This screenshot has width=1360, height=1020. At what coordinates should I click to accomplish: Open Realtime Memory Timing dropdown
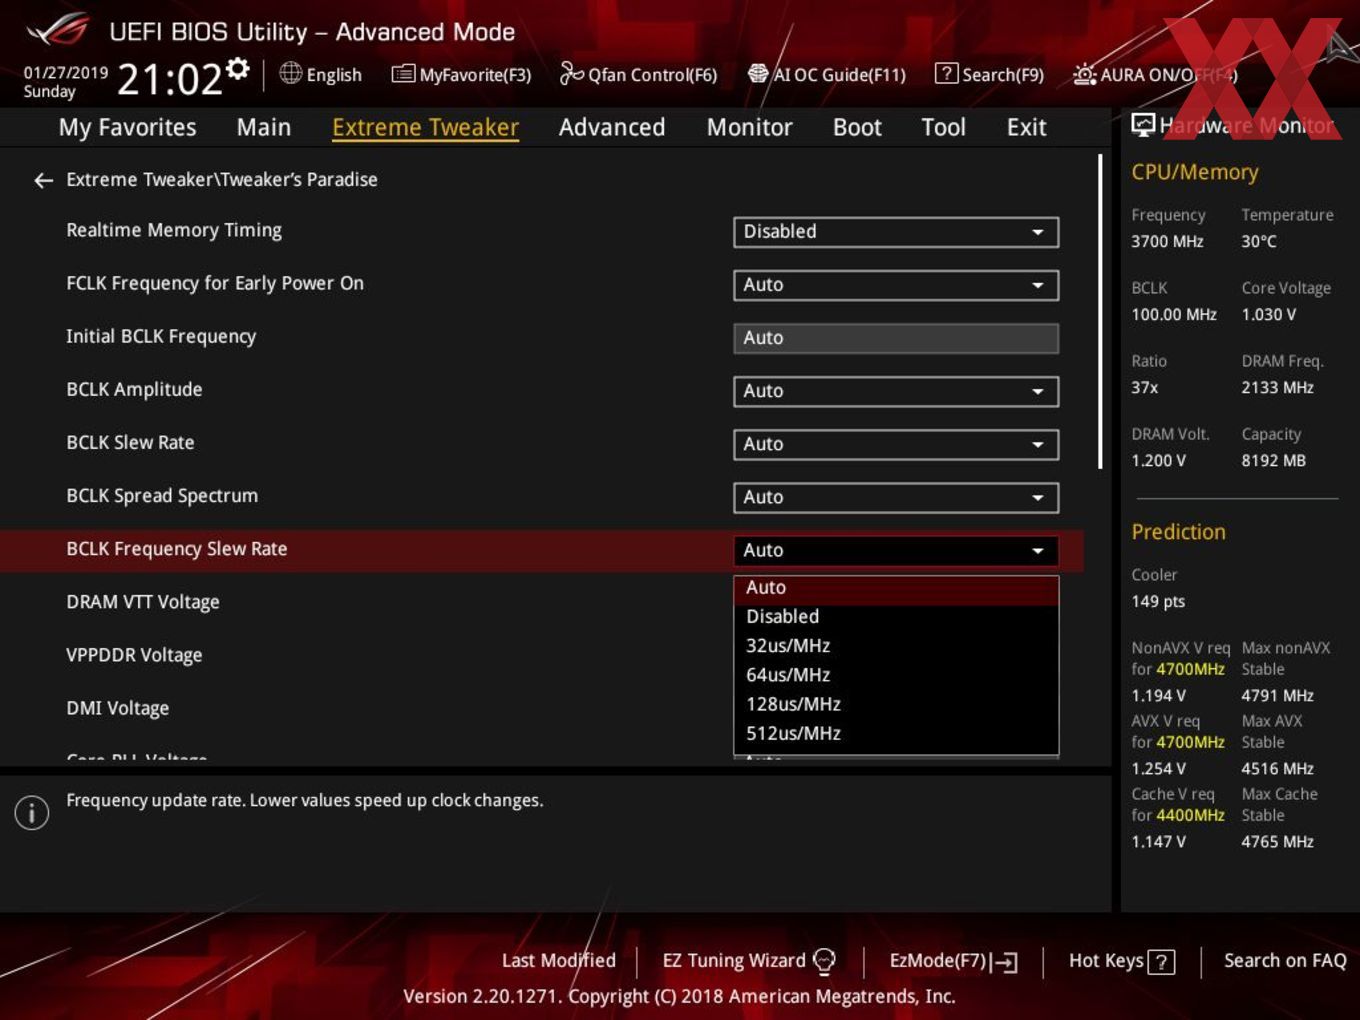point(896,232)
